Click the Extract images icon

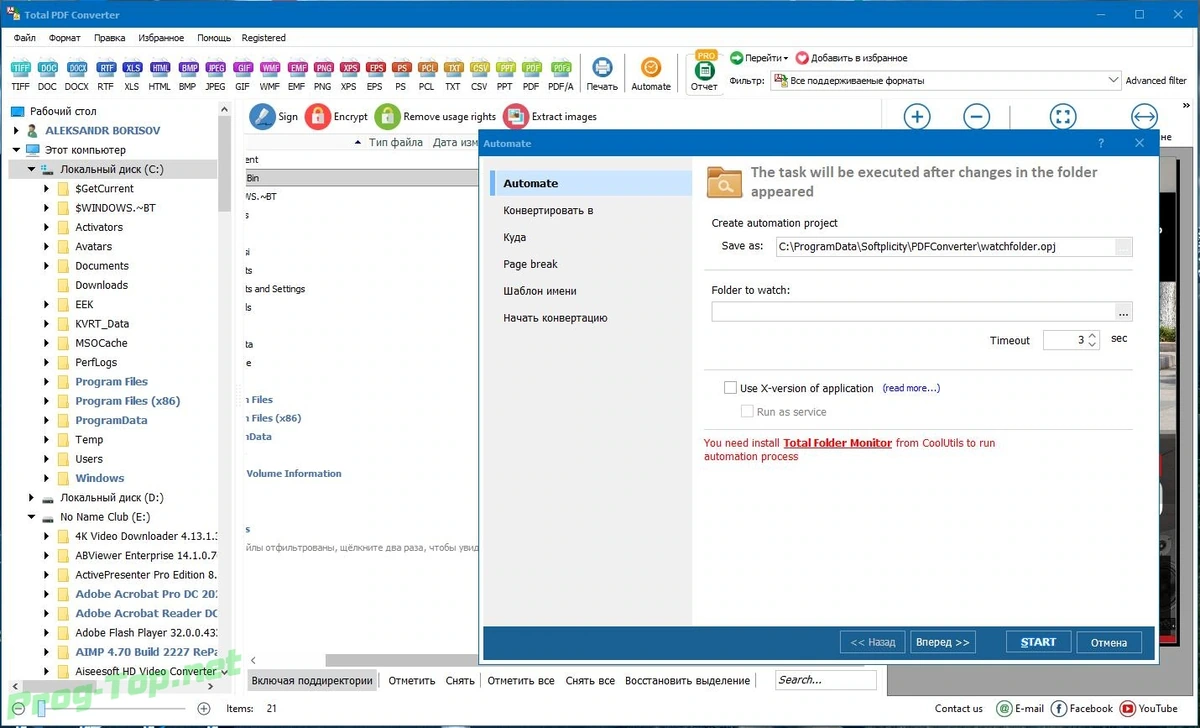(516, 116)
